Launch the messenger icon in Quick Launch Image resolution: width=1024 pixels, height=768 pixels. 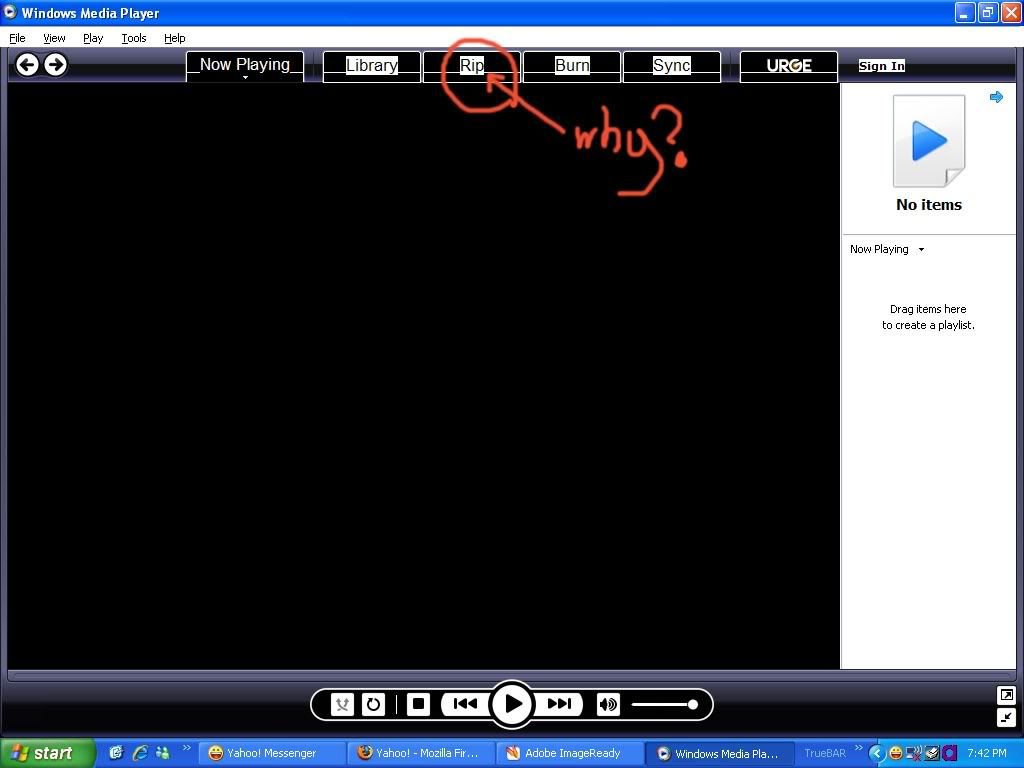coord(163,753)
